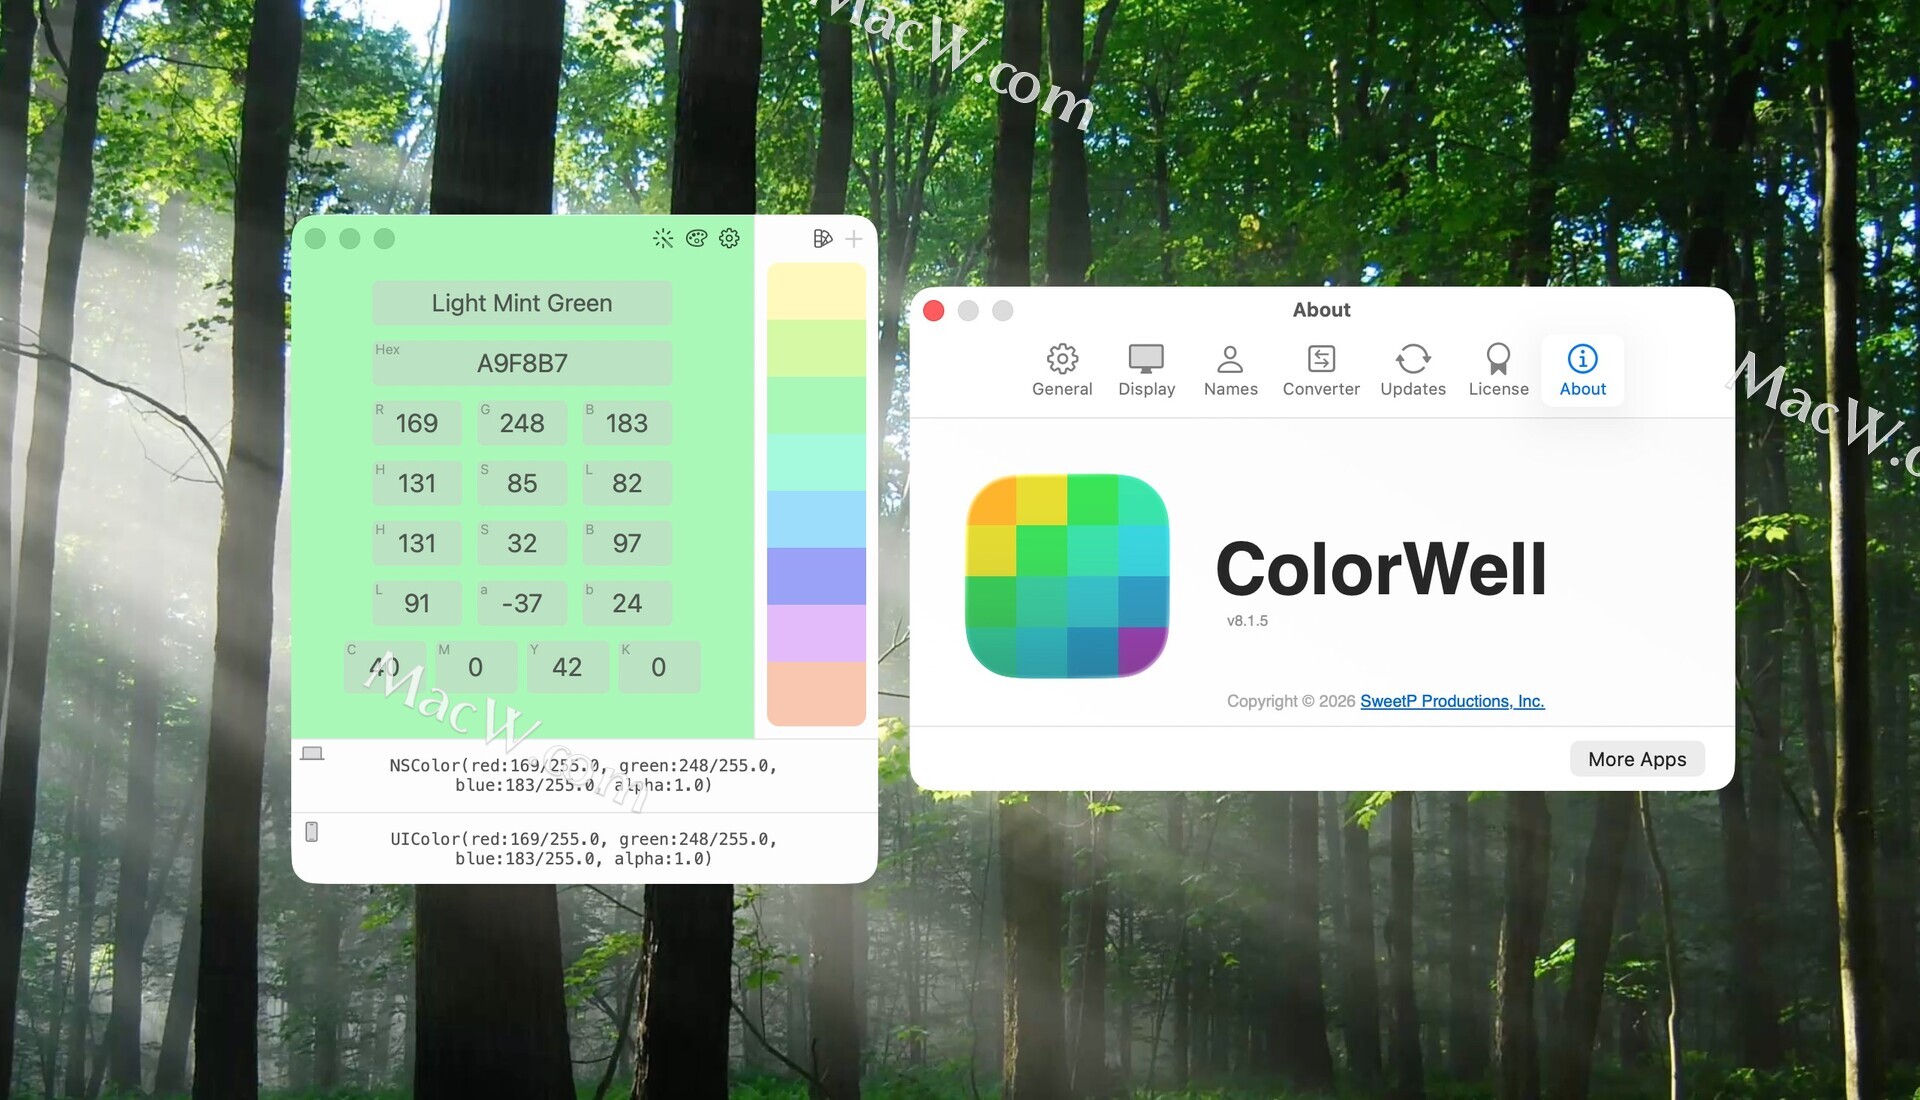Click the laptop icon beside NSColor code

tap(312, 754)
